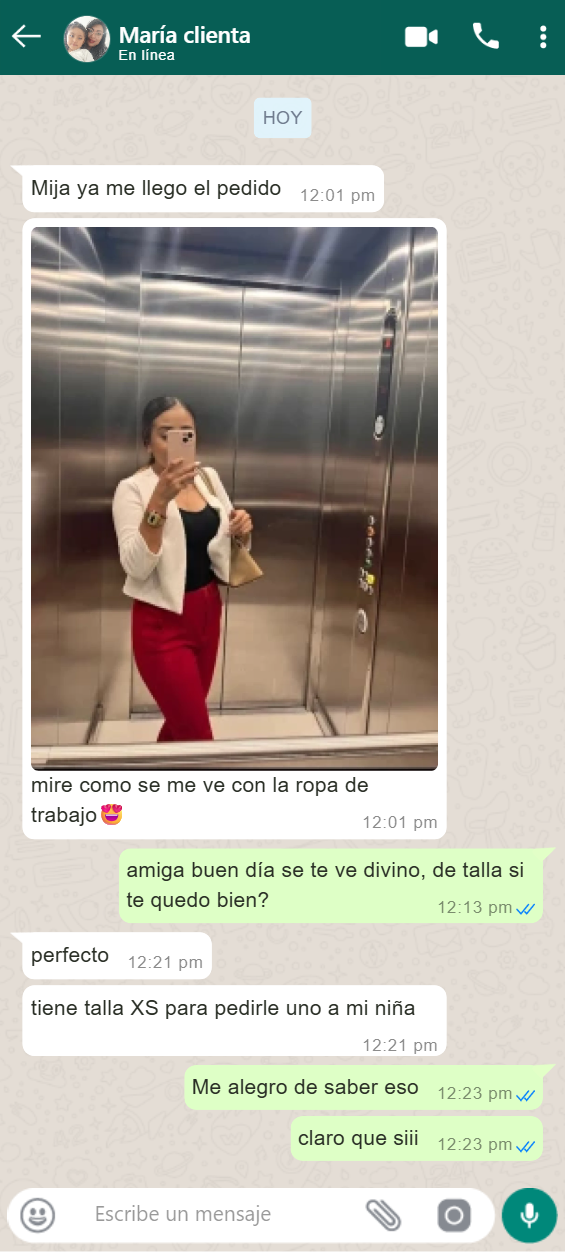Screen dimensions: 565x1252
Task: Open the emoji picker
Action: [38, 1215]
